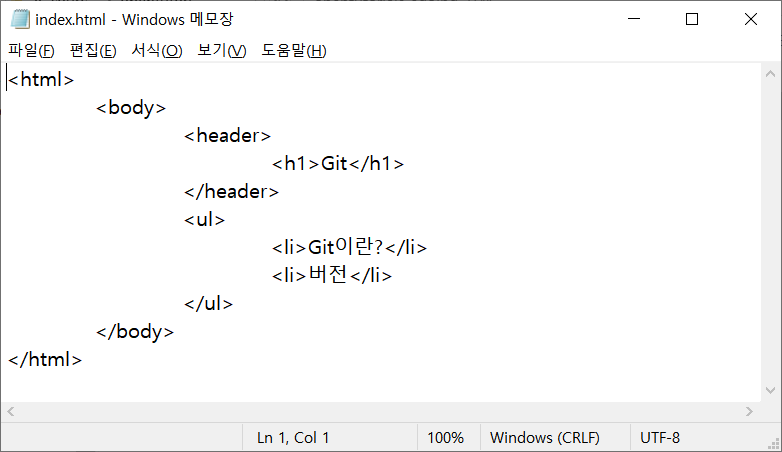Click the Windows (CRLF) status entry
Viewport: 782px width, 452px height.
(545, 438)
